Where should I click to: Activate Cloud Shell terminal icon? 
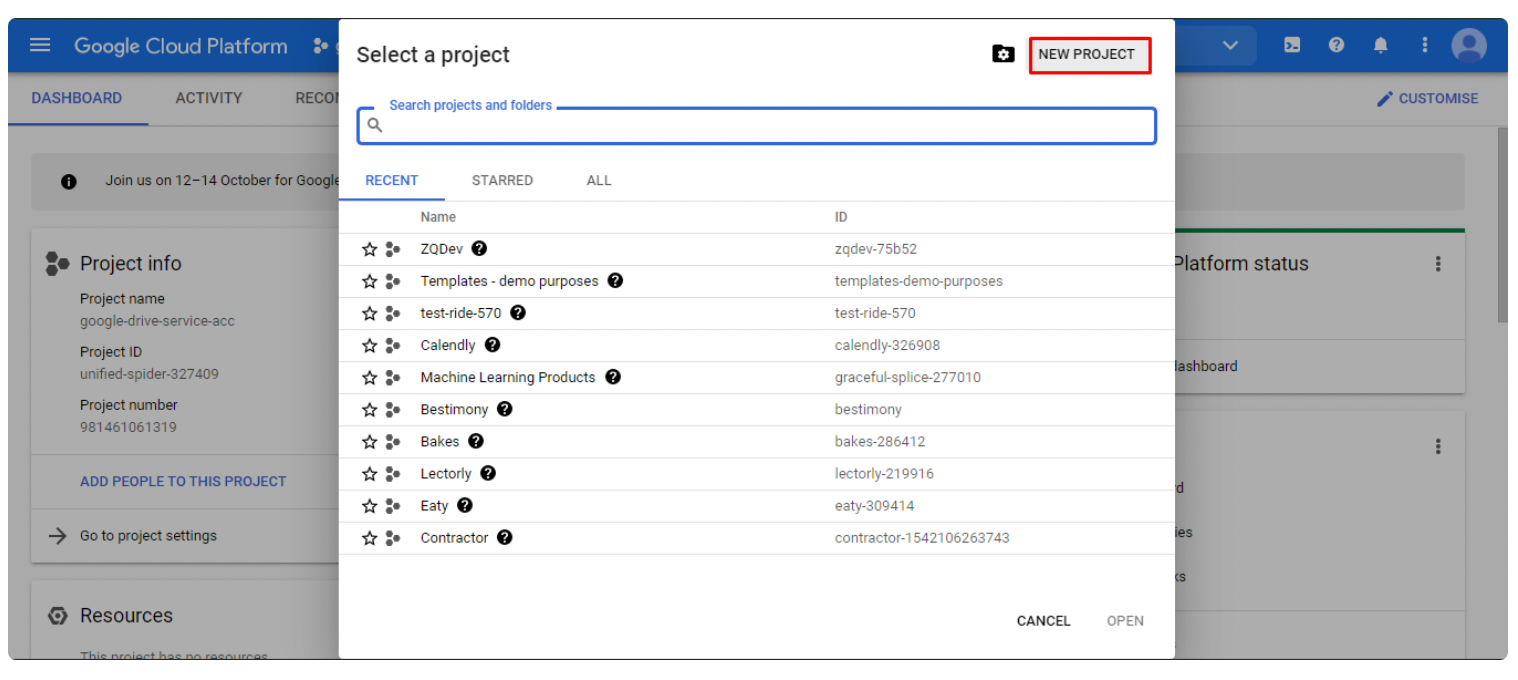(1292, 45)
